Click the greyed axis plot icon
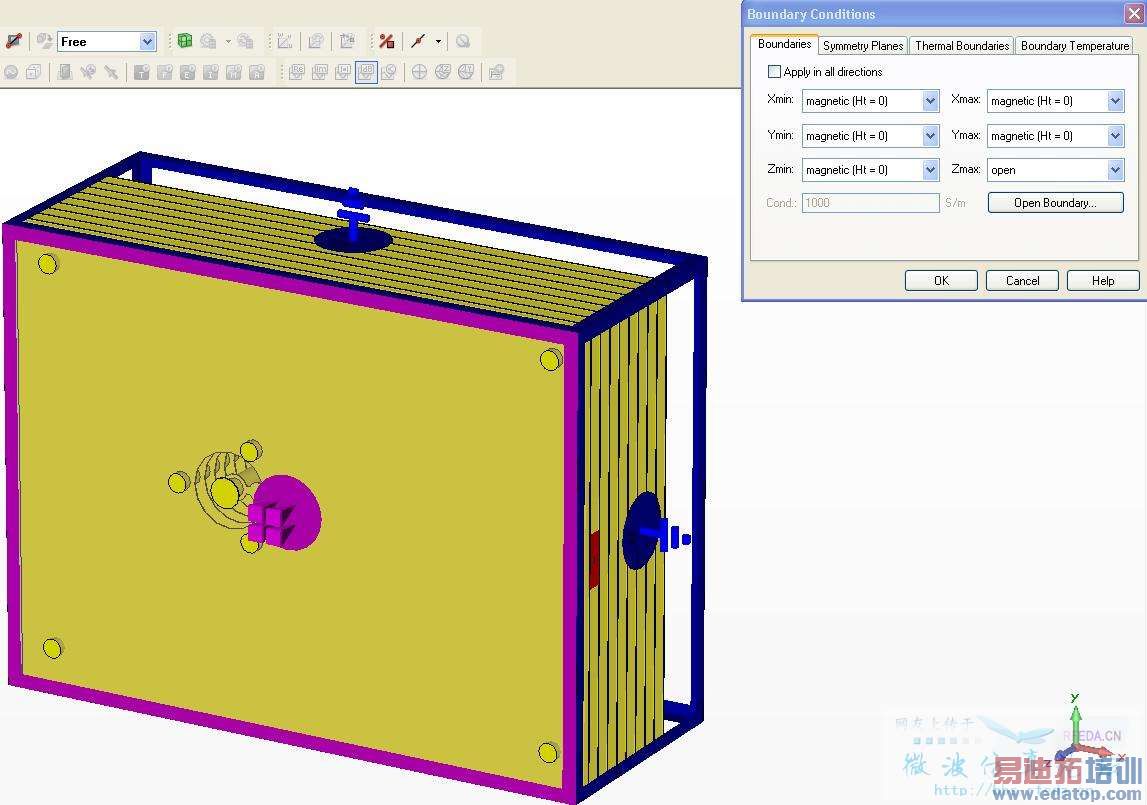This screenshot has width=1147, height=805. [285, 41]
